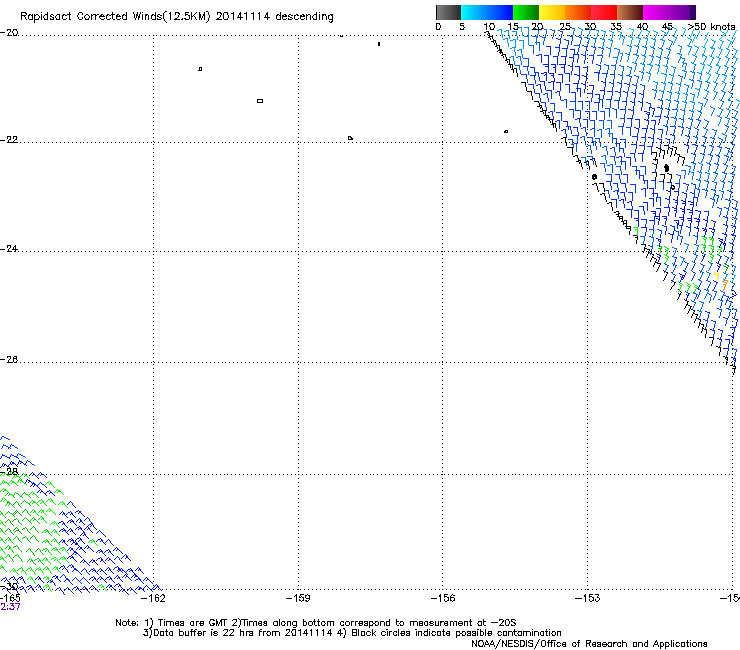Click the '>50 knots' legend label
740x650 pixels.
click(x=711, y=27)
